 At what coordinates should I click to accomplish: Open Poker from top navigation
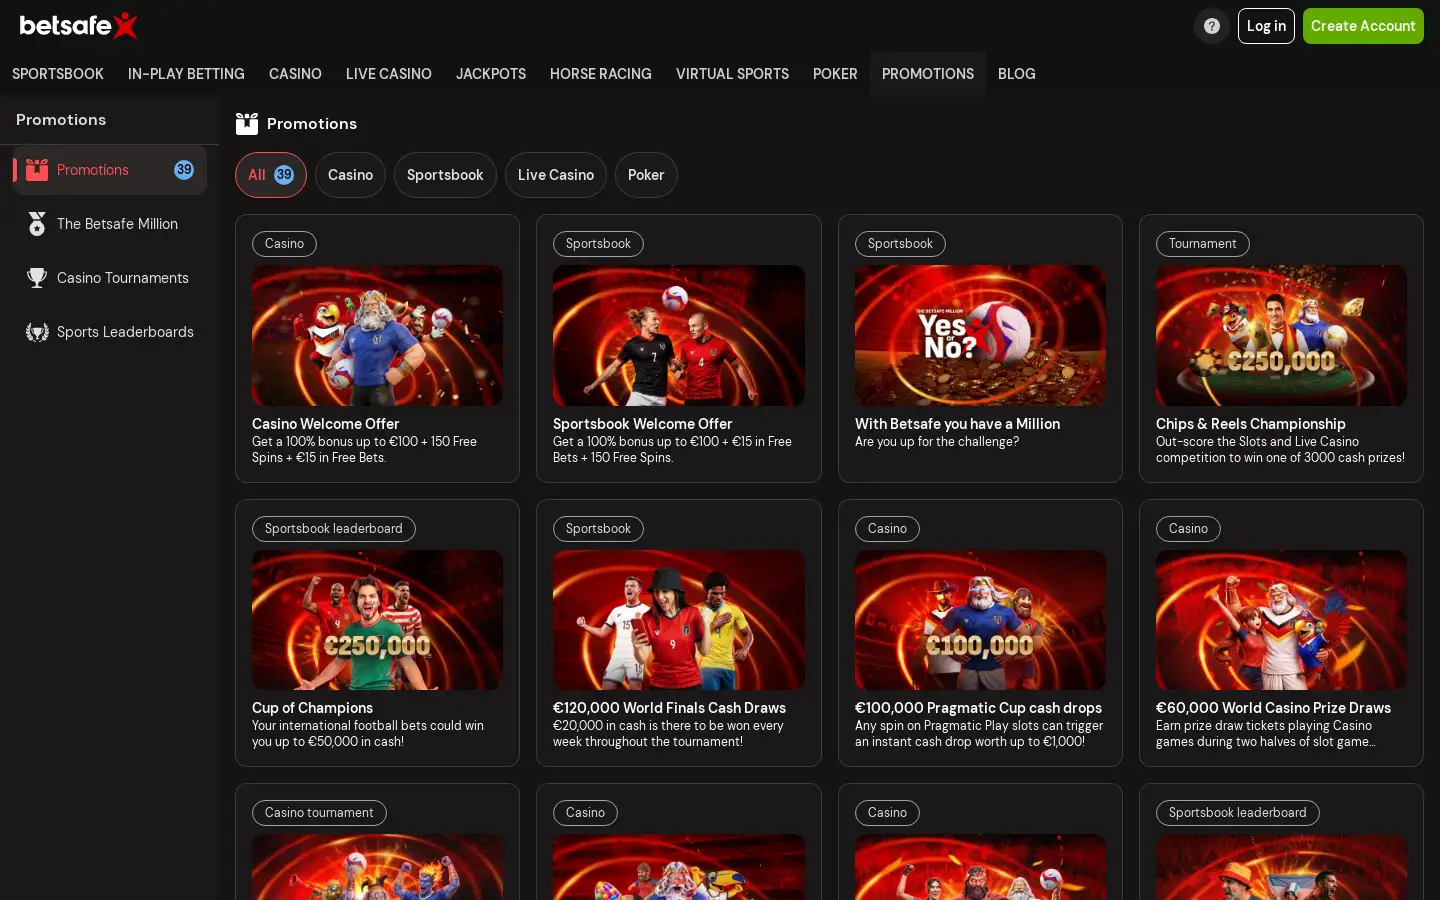835,74
